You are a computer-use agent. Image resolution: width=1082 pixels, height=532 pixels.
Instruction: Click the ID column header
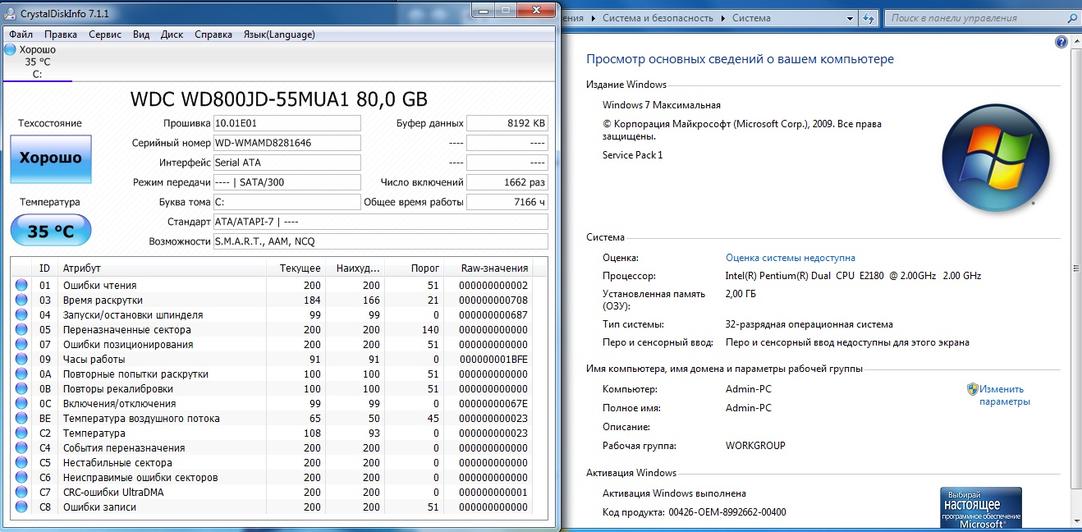coord(45,268)
